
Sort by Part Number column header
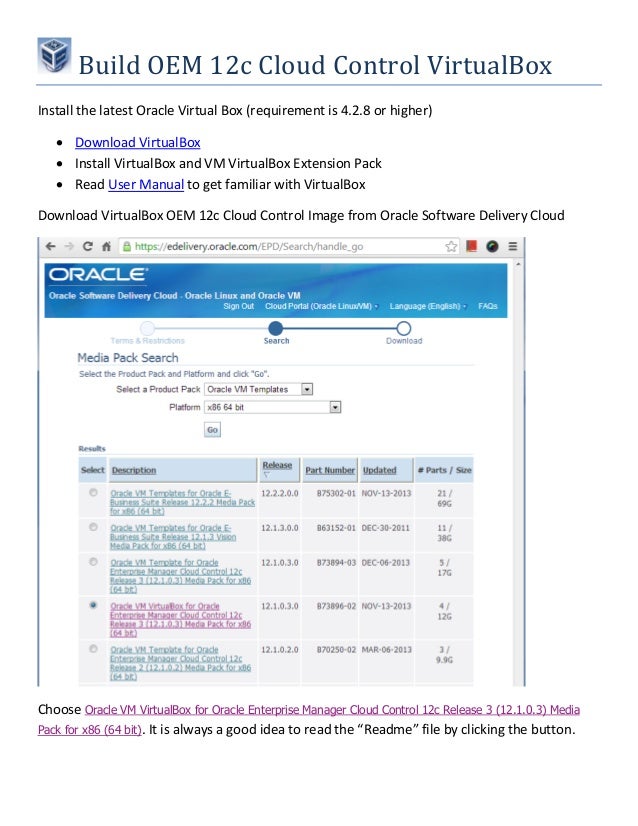pyautogui.click(x=330, y=470)
